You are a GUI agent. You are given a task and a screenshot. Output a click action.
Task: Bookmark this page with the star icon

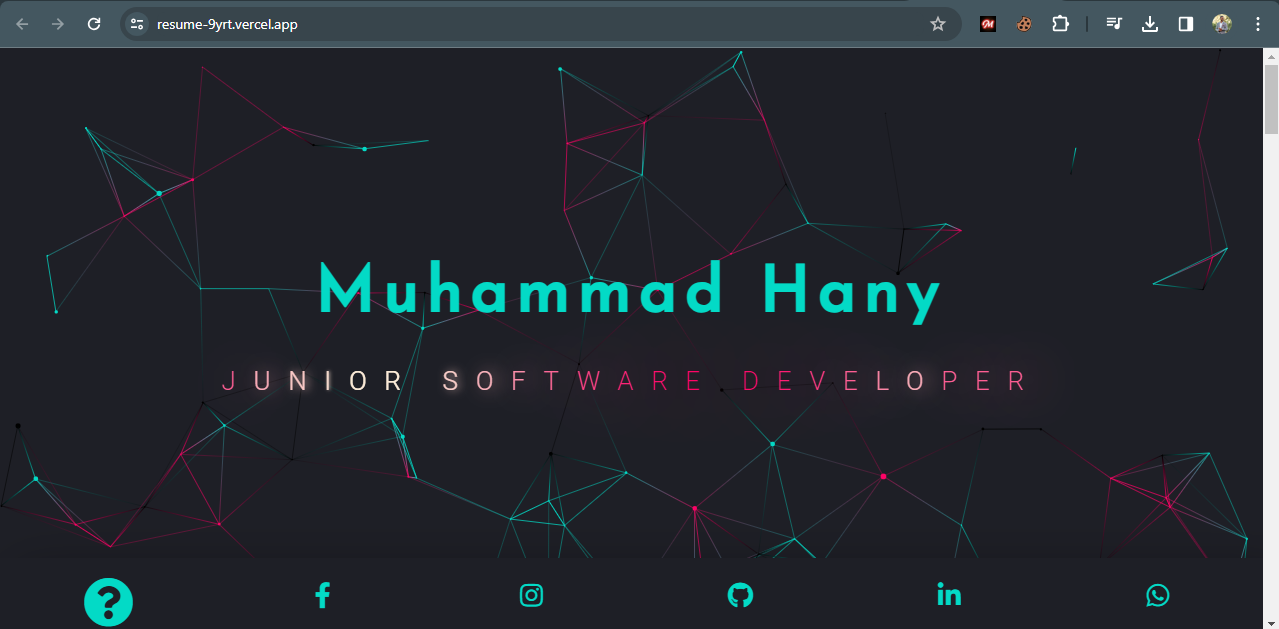tap(937, 24)
